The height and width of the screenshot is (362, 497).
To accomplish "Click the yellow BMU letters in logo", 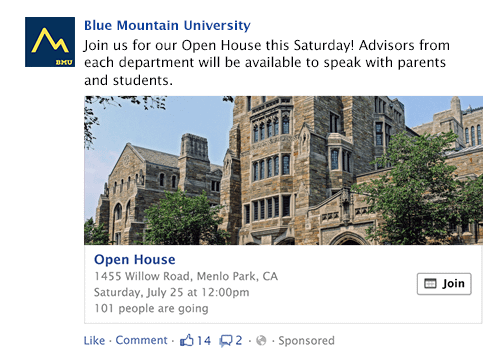I will click(64, 62).
